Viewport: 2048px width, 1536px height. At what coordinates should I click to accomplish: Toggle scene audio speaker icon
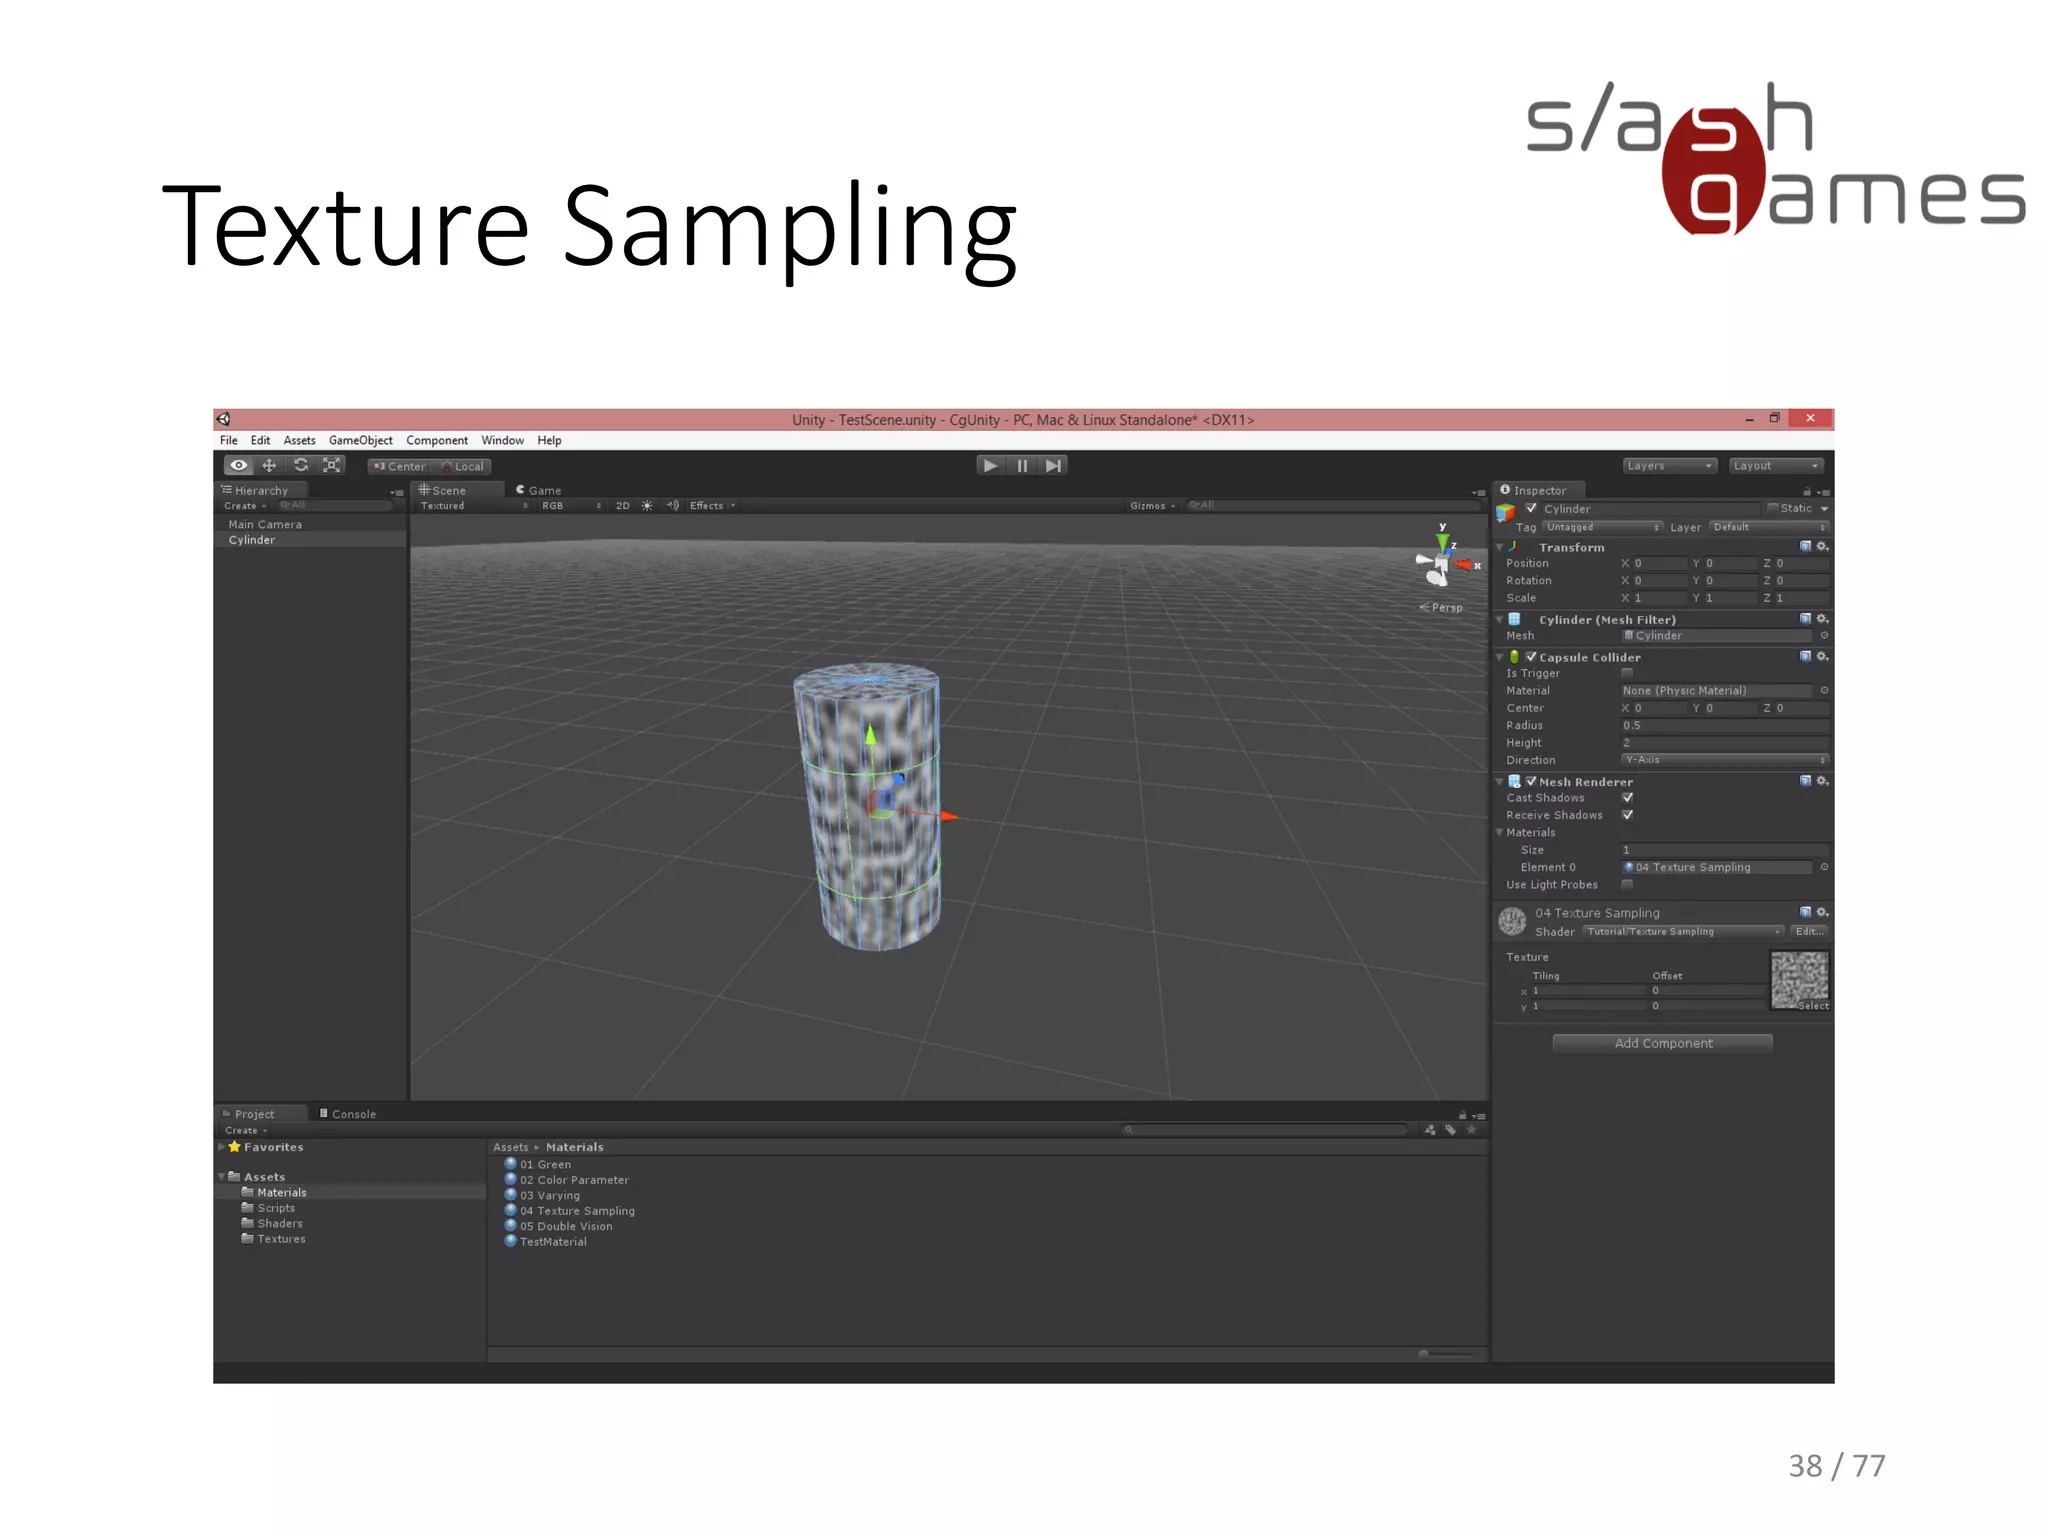[673, 506]
